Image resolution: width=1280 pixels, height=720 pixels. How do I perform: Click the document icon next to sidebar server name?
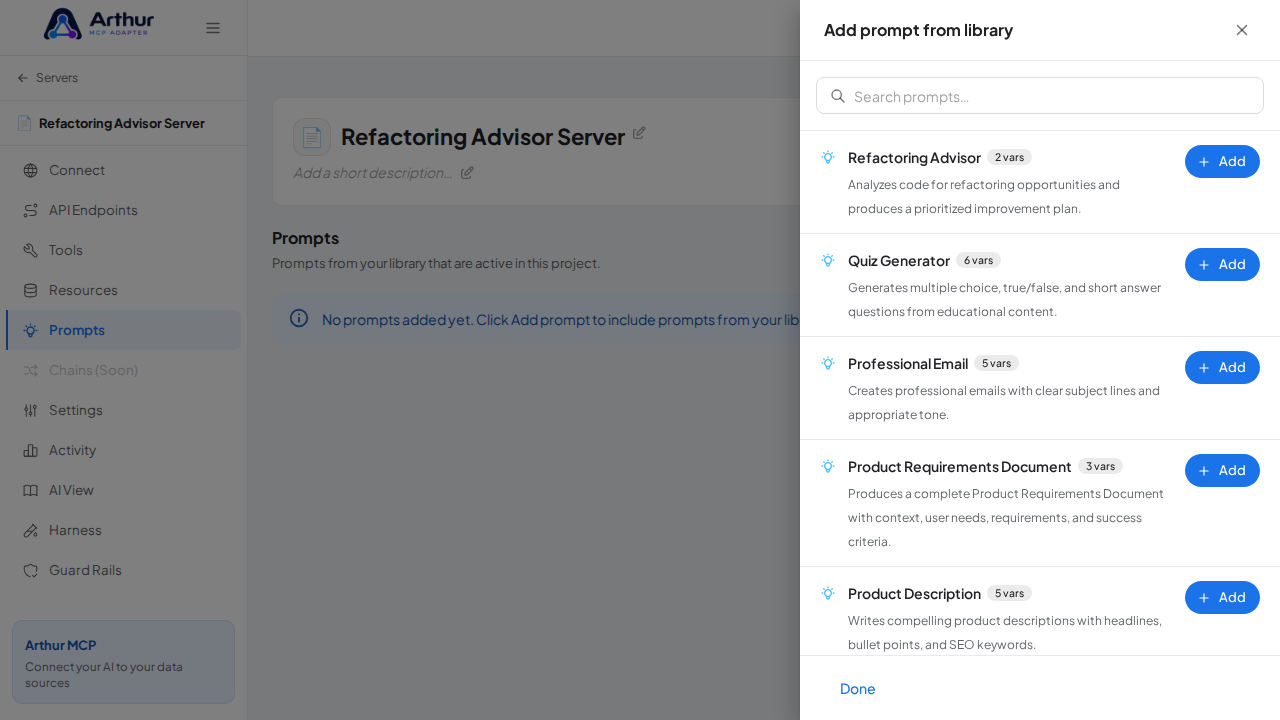pyautogui.click(x=24, y=123)
